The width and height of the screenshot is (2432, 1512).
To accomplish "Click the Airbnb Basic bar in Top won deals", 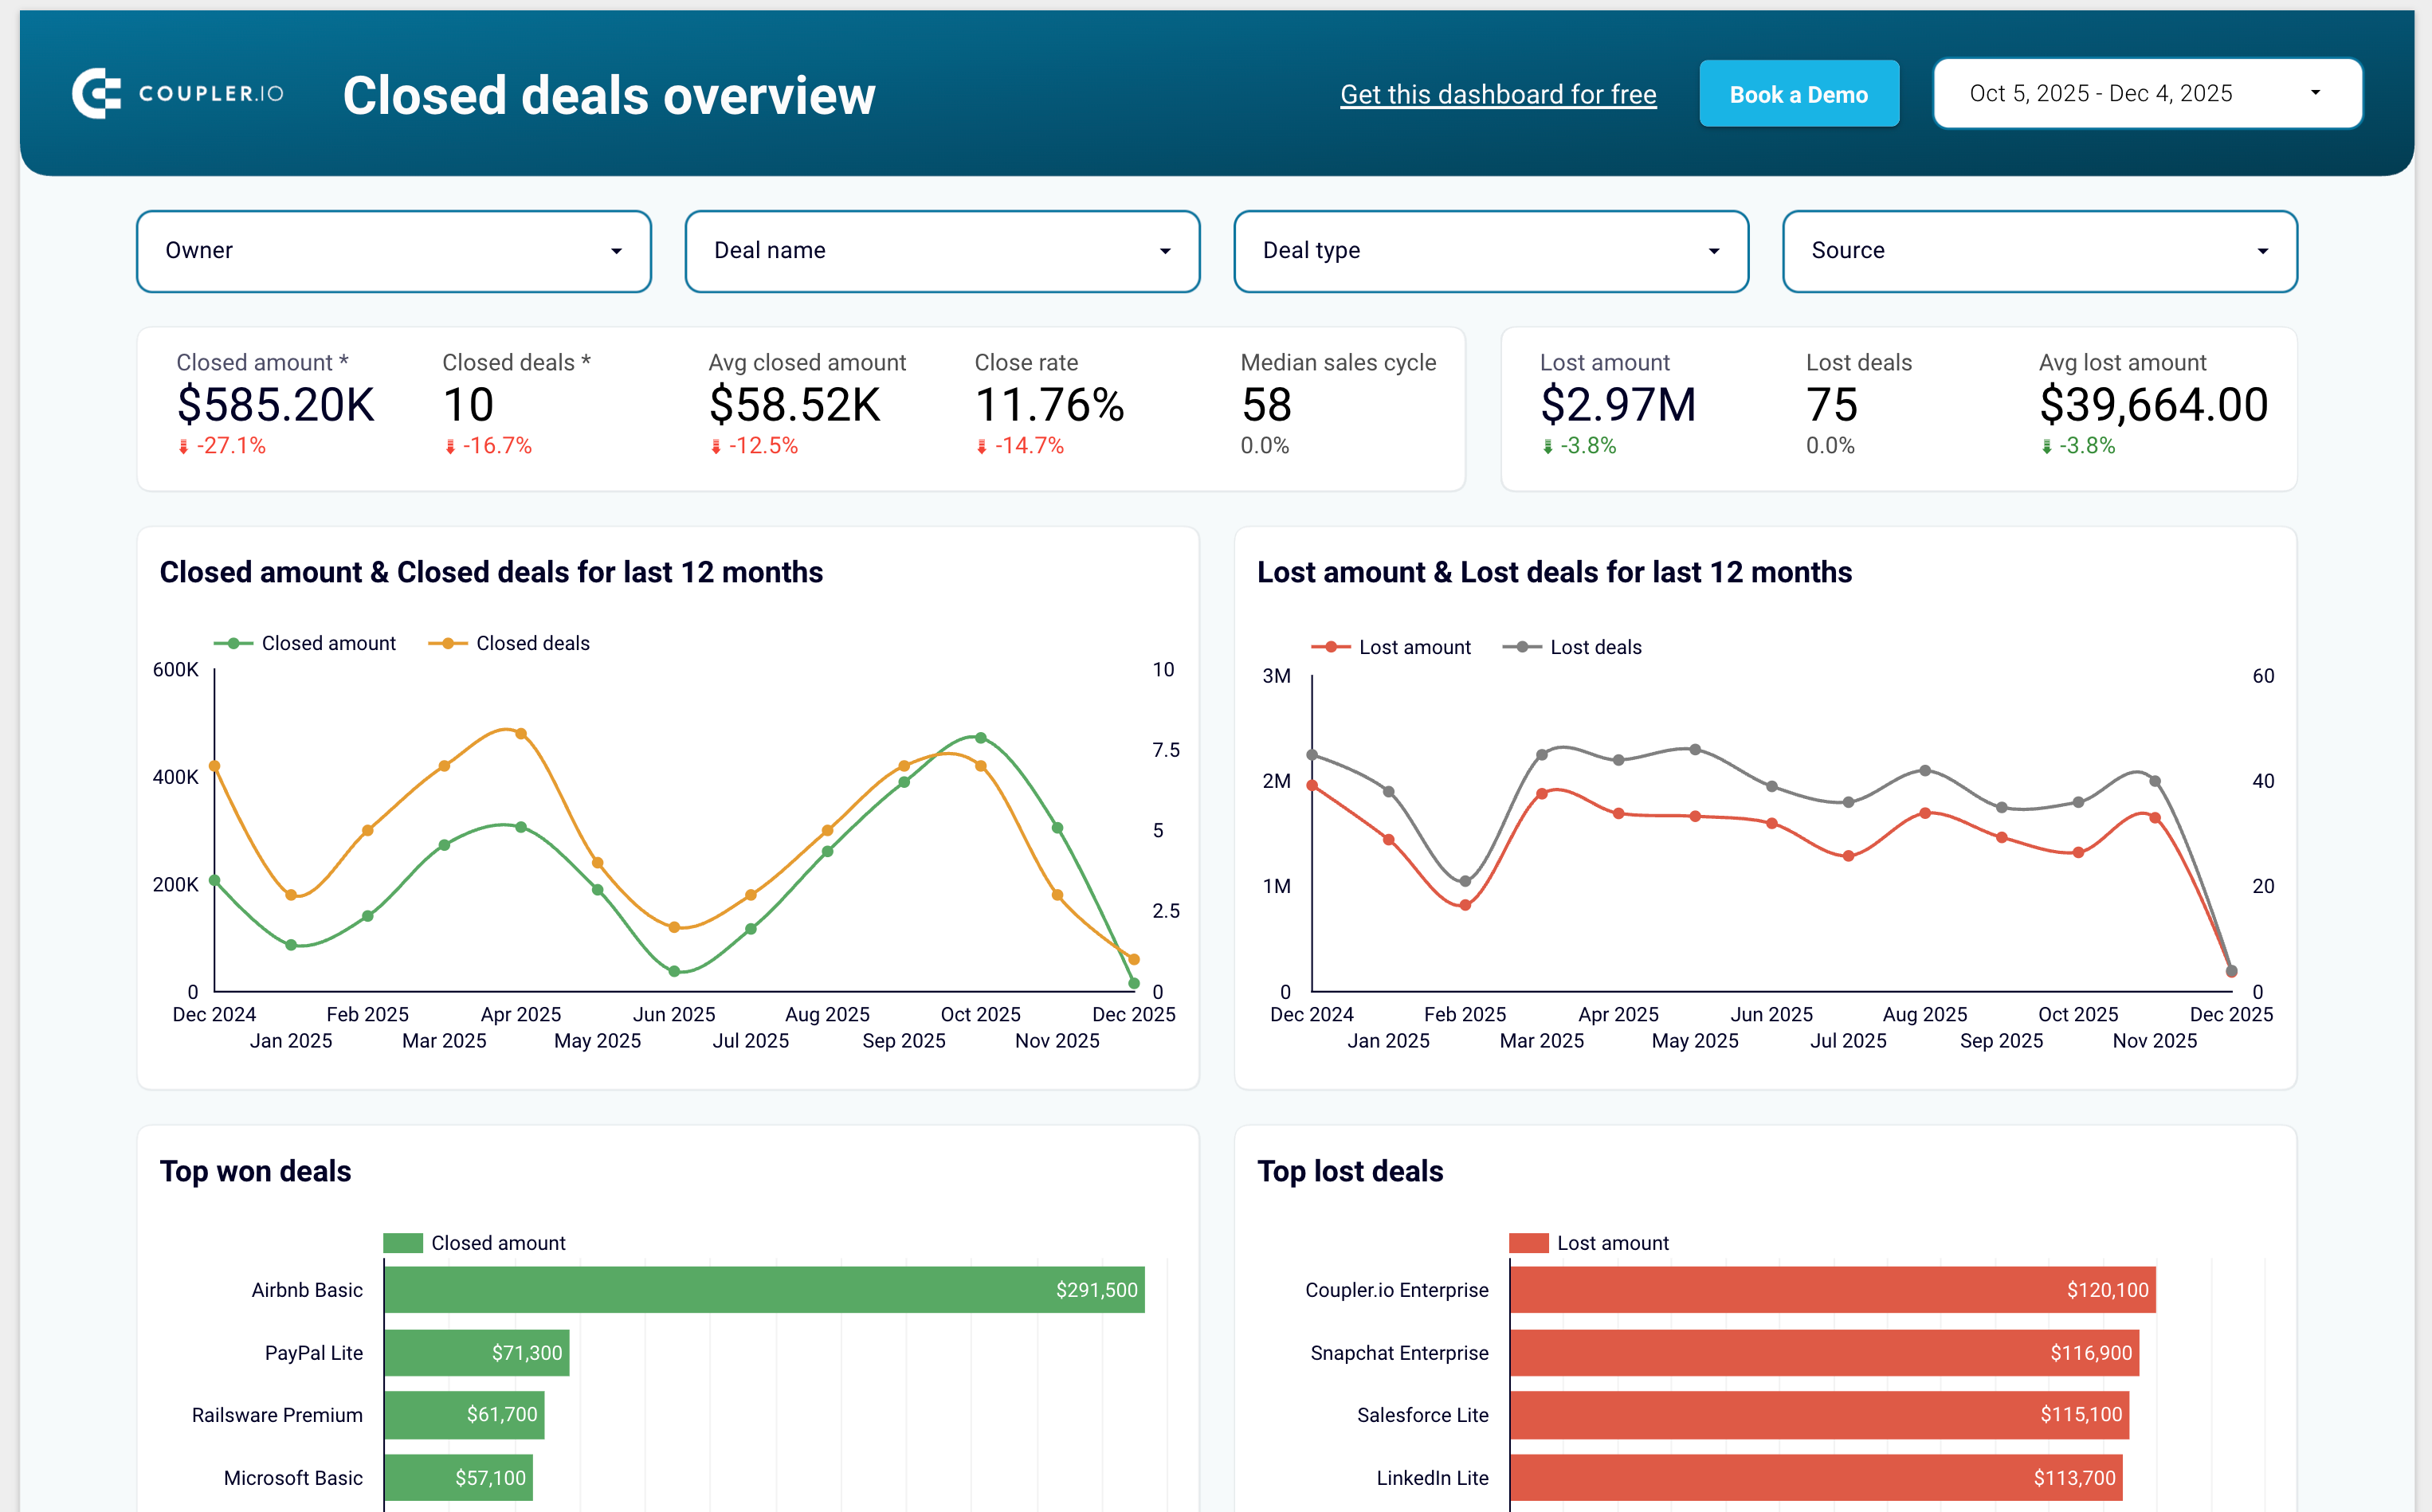I will tap(765, 1290).
